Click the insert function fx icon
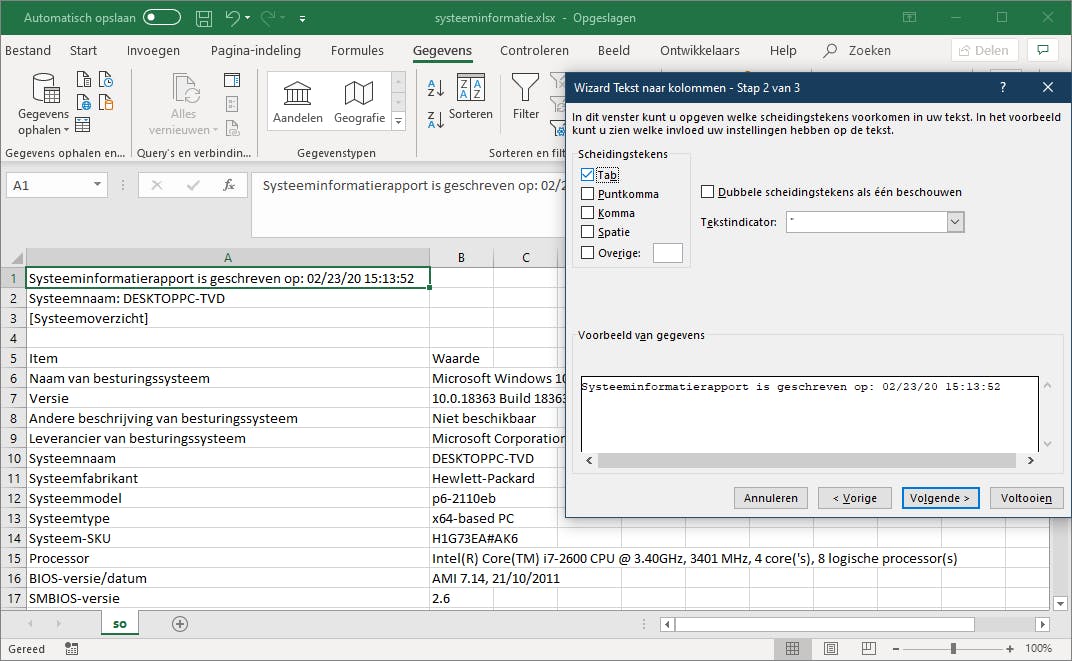The height and width of the screenshot is (661, 1072). coord(229,185)
